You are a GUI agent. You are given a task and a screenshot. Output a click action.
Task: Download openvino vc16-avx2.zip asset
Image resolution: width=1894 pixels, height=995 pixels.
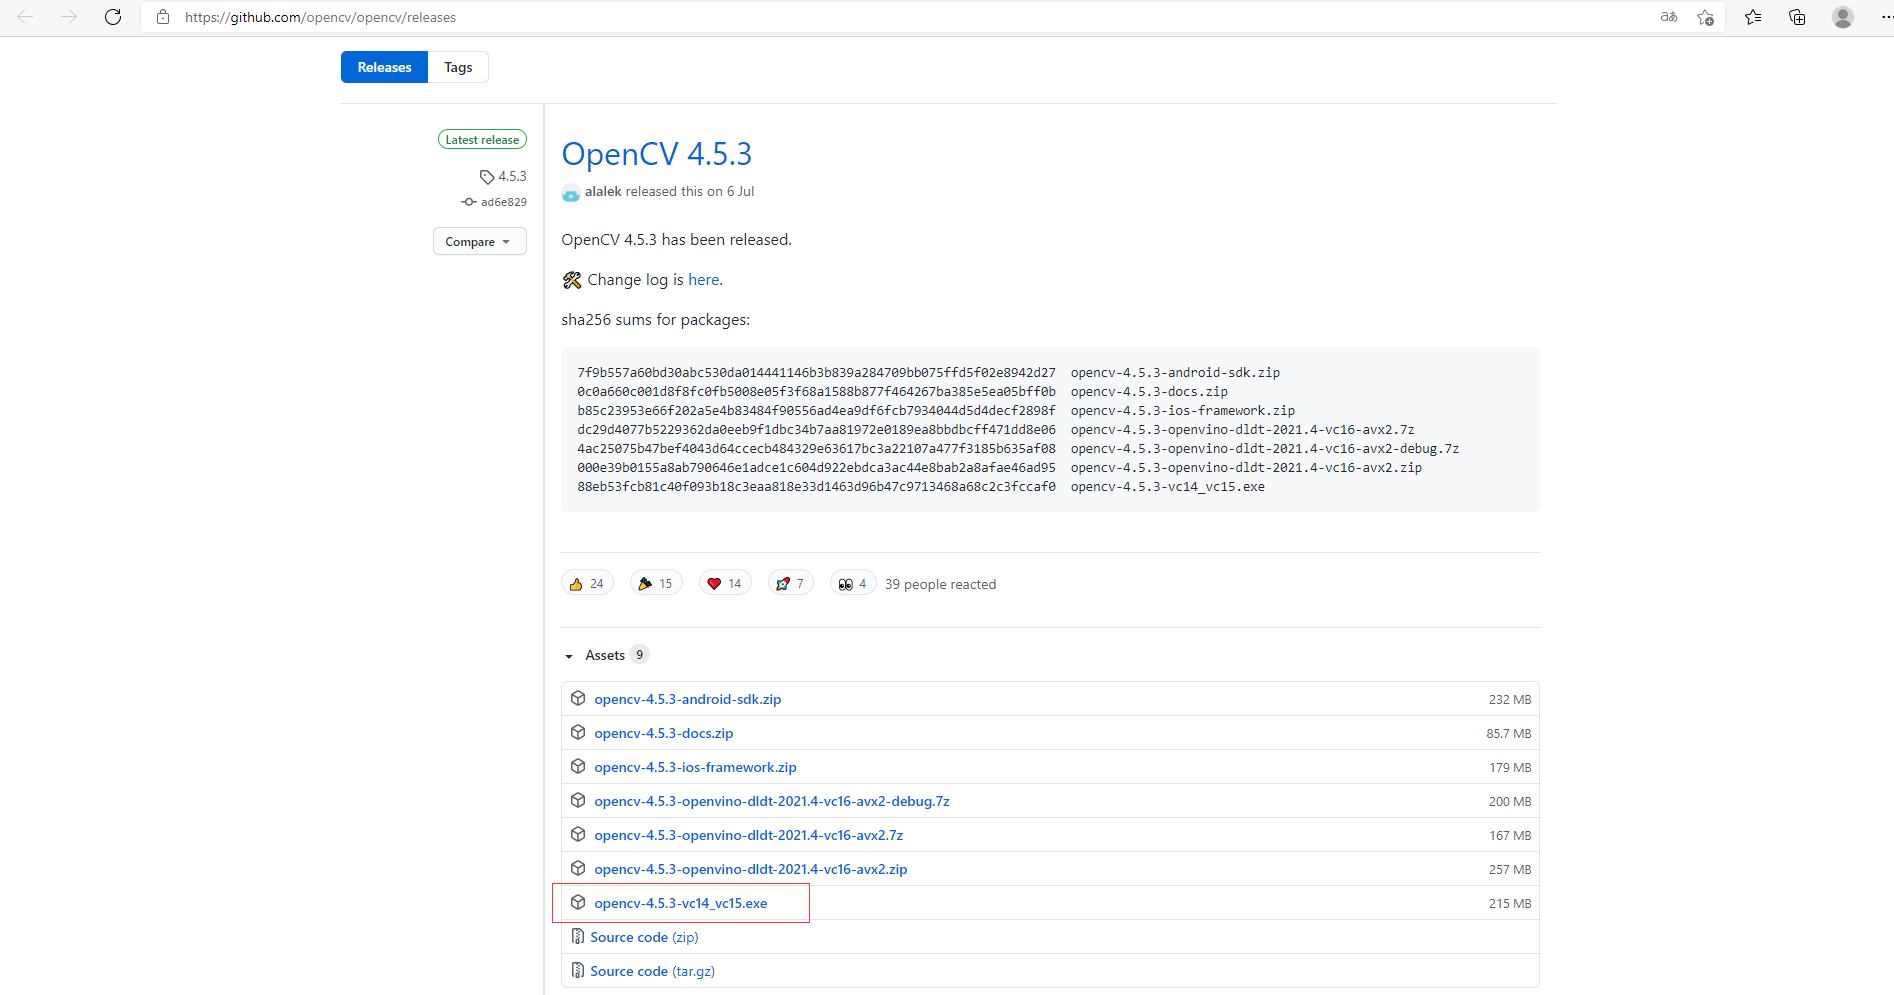(x=750, y=869)
